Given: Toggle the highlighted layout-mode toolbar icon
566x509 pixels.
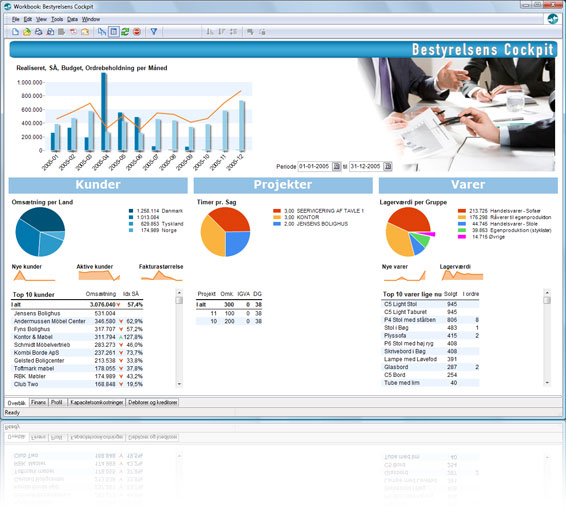Looking at the screenshot, I should (x=114, y=32).
